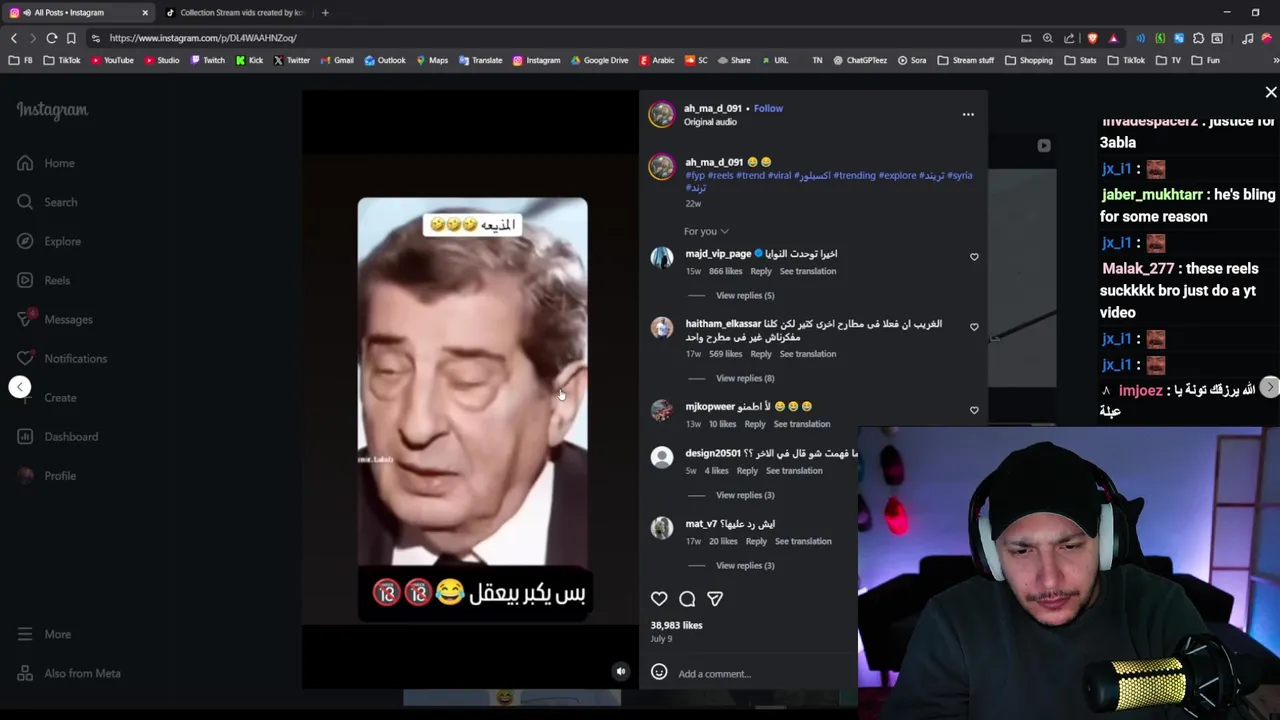Open a new browser tab
The height and width of the screenshot is (720, 1280).
point(325,13)
